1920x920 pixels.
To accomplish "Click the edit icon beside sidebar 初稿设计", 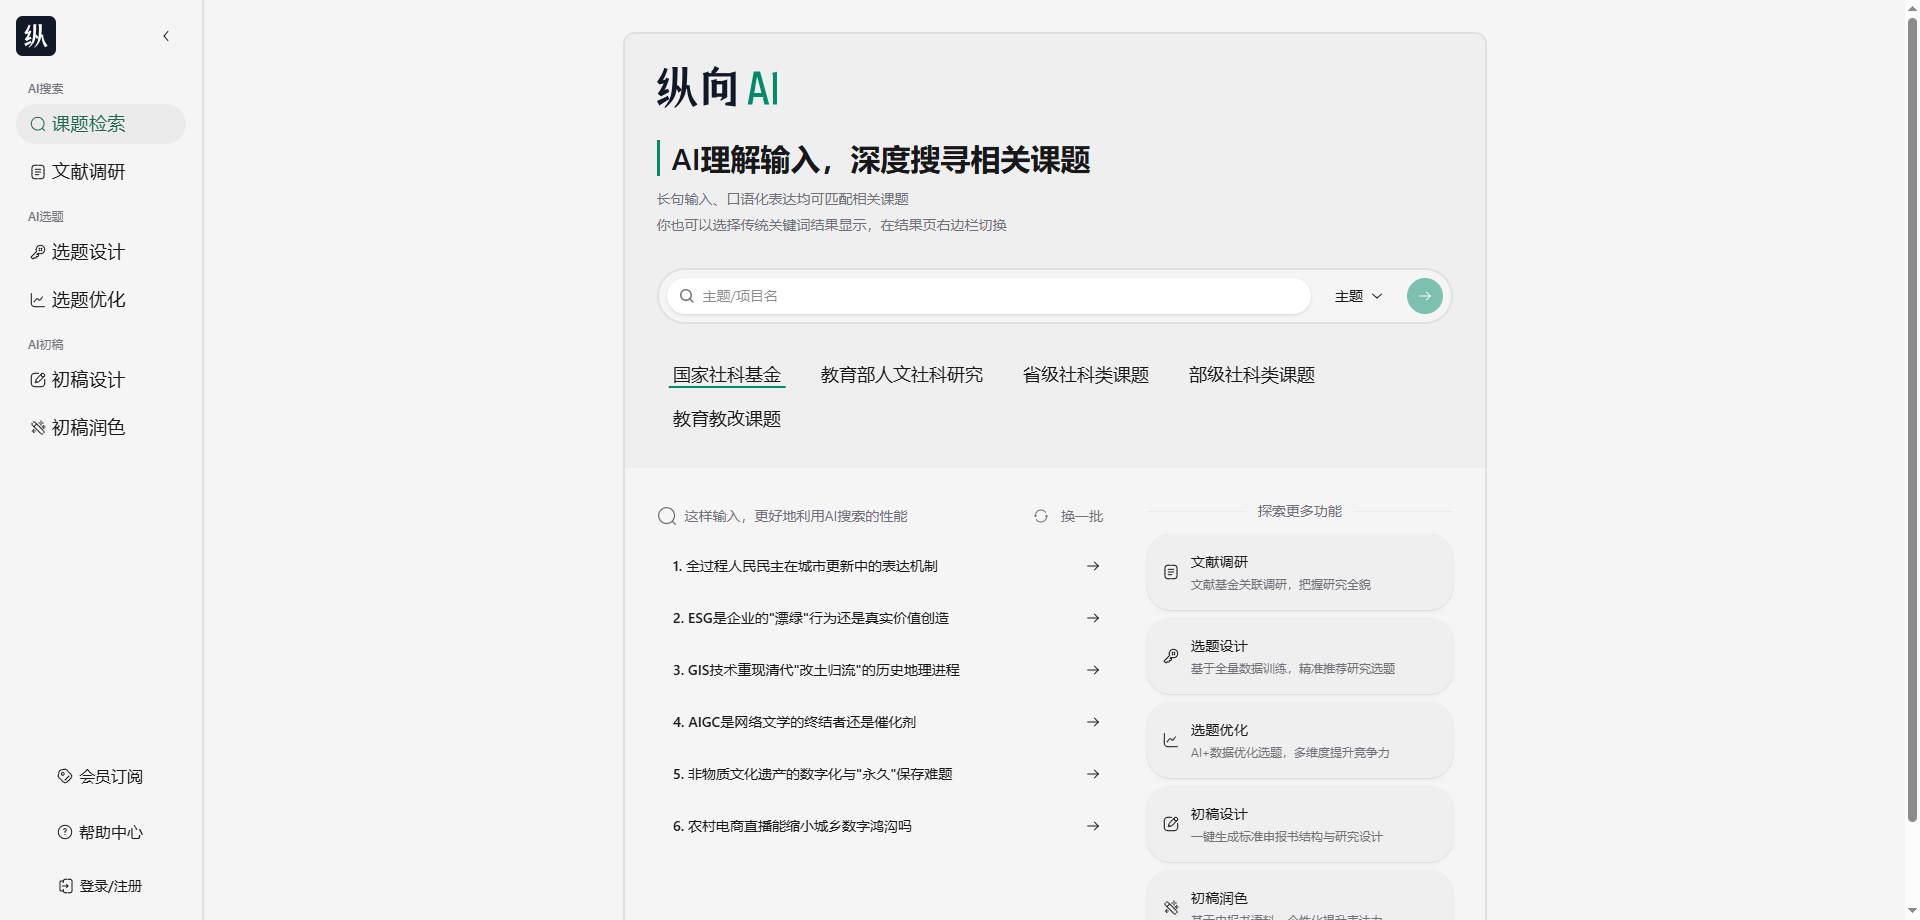I will 38,380.
